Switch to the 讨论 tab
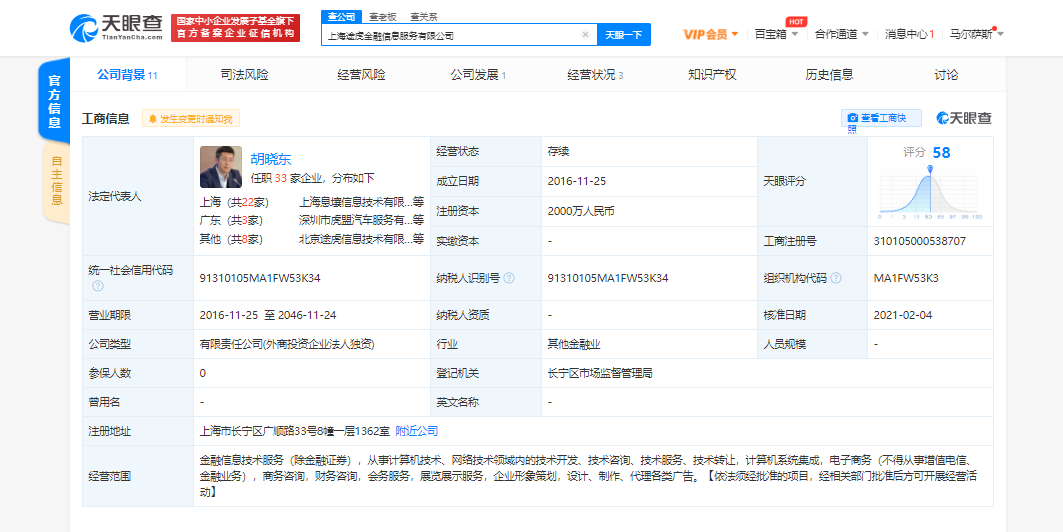Screen dimensions: 1063x532 (x=946, y=75)
